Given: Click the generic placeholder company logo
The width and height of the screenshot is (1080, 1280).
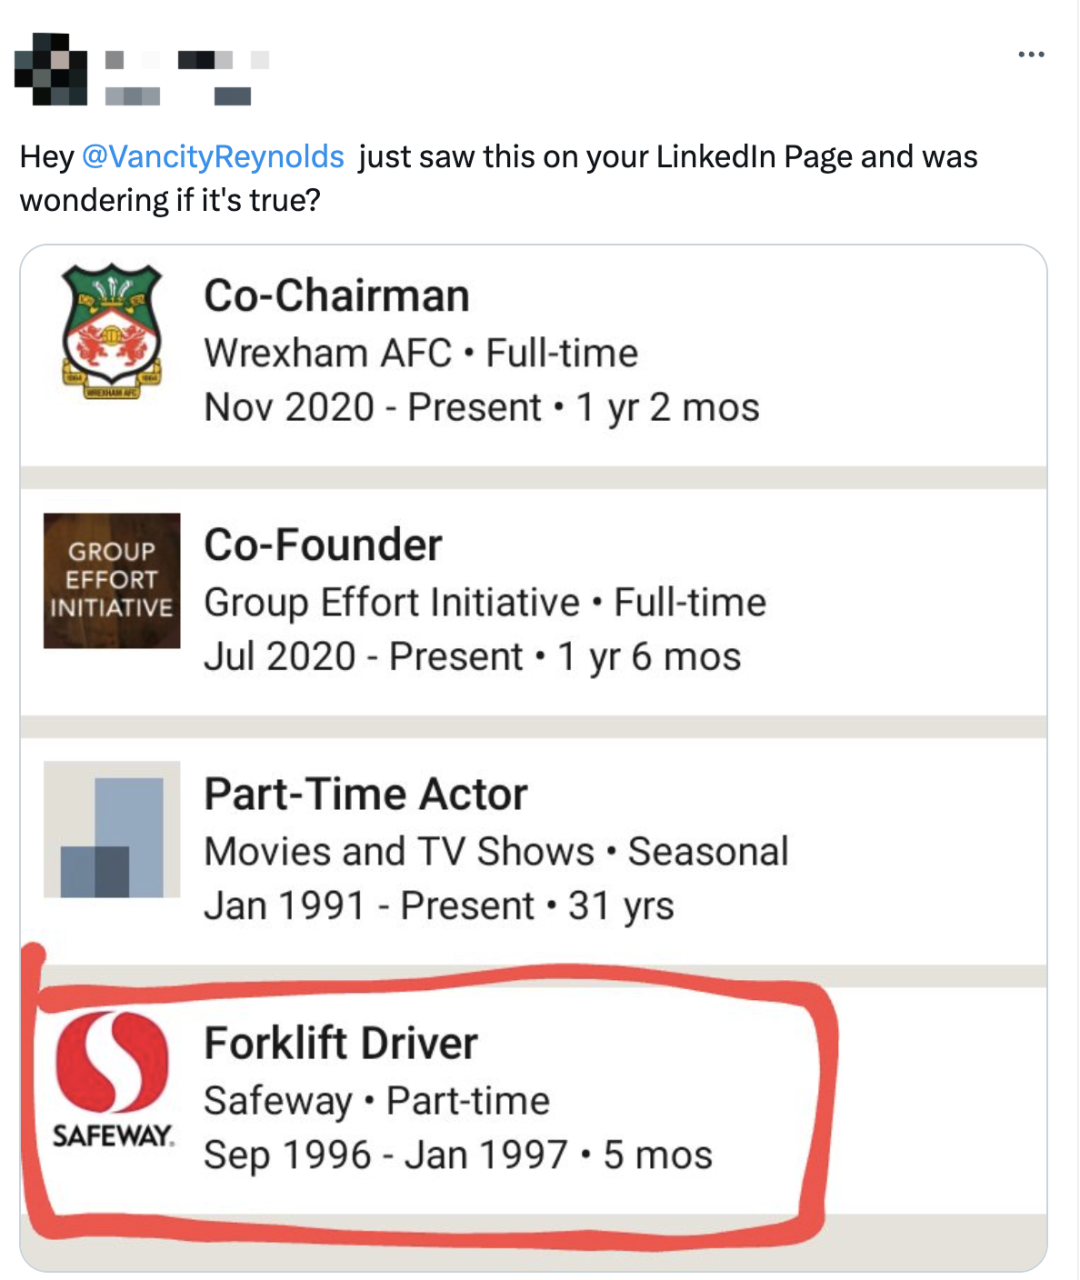Looking at the screenshot, I should pyautogui.click(x=112, y=829).
